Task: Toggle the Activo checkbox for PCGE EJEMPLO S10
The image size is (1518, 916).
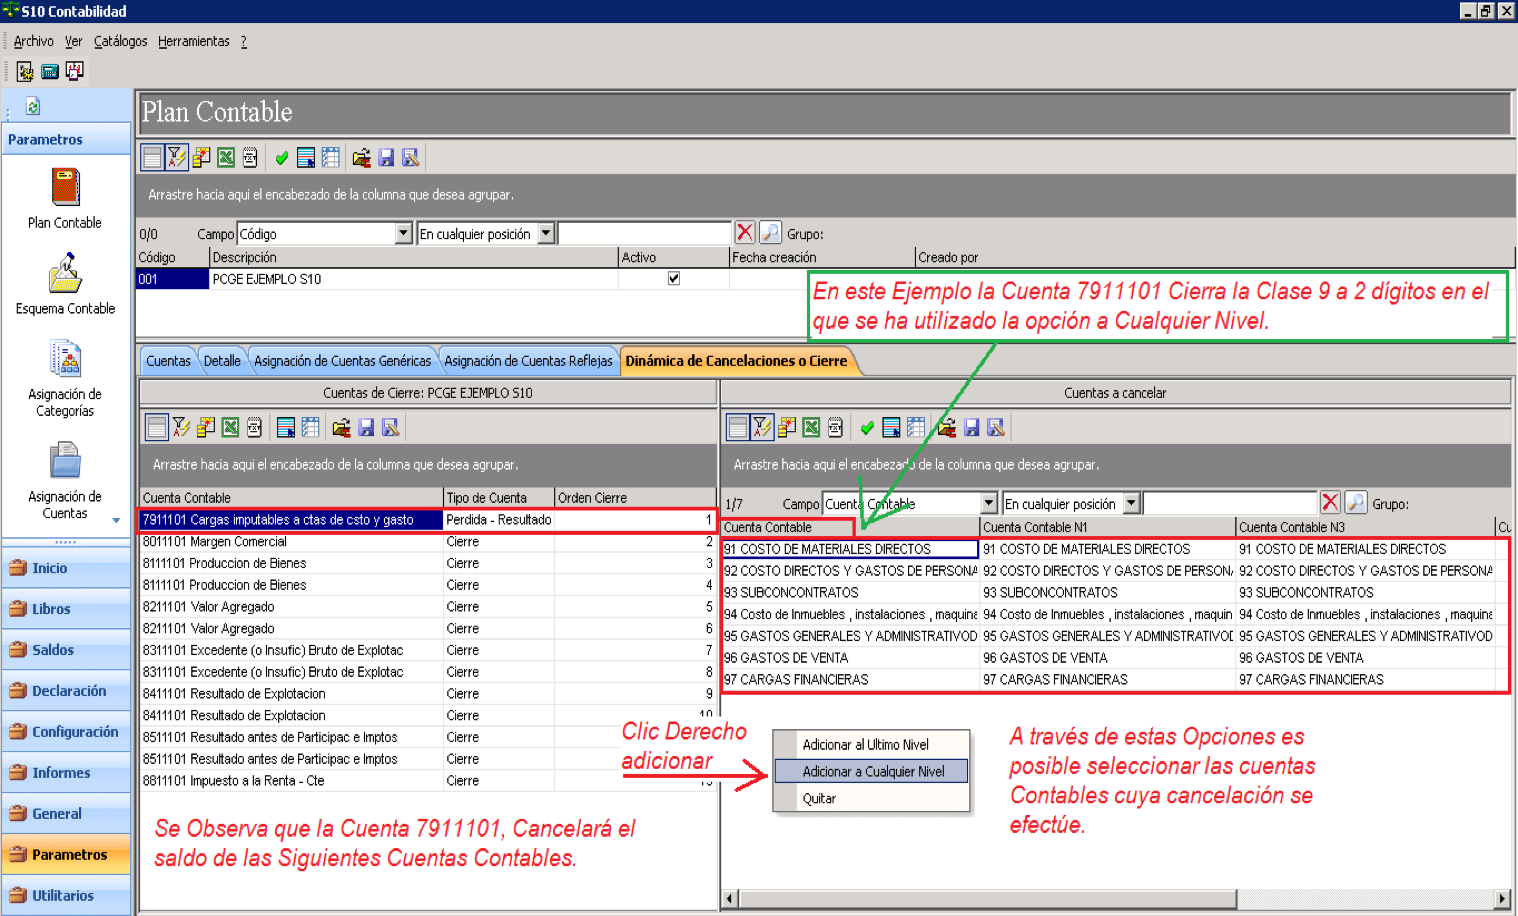Action: pos(674,279)
